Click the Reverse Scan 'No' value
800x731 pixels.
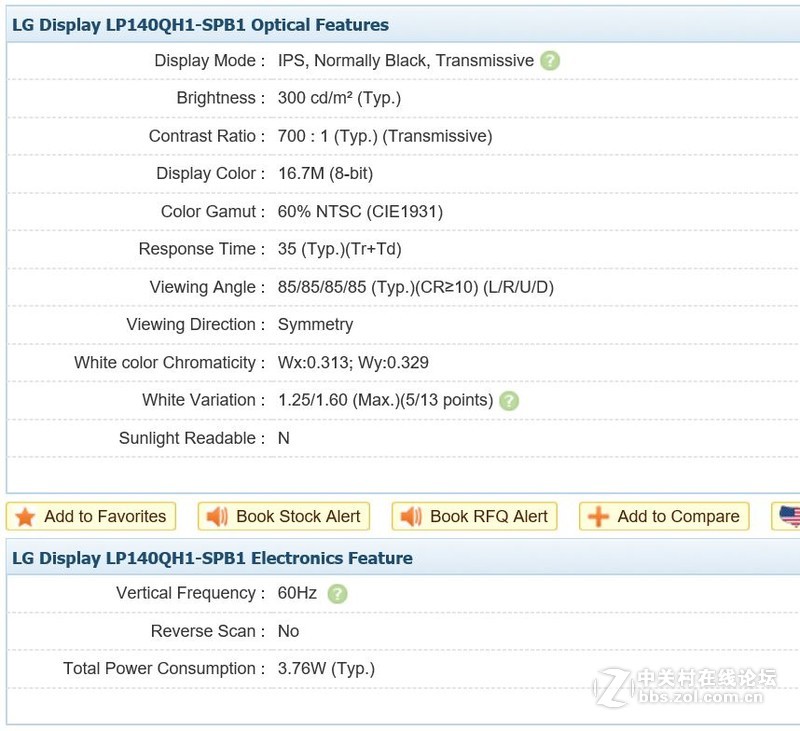point(288,631)
